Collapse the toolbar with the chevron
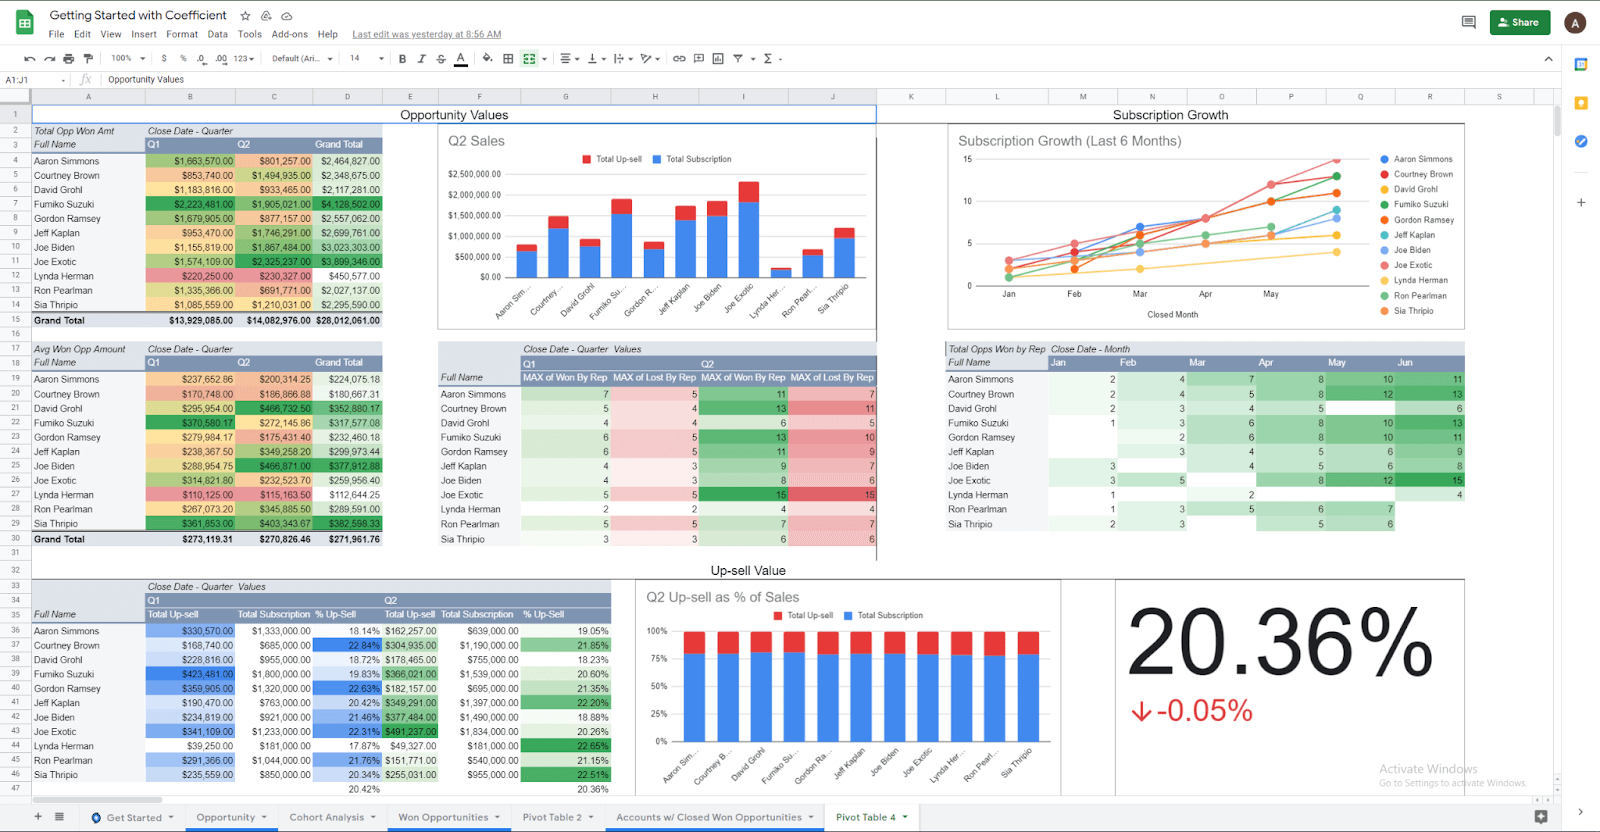 (1548, 59)
